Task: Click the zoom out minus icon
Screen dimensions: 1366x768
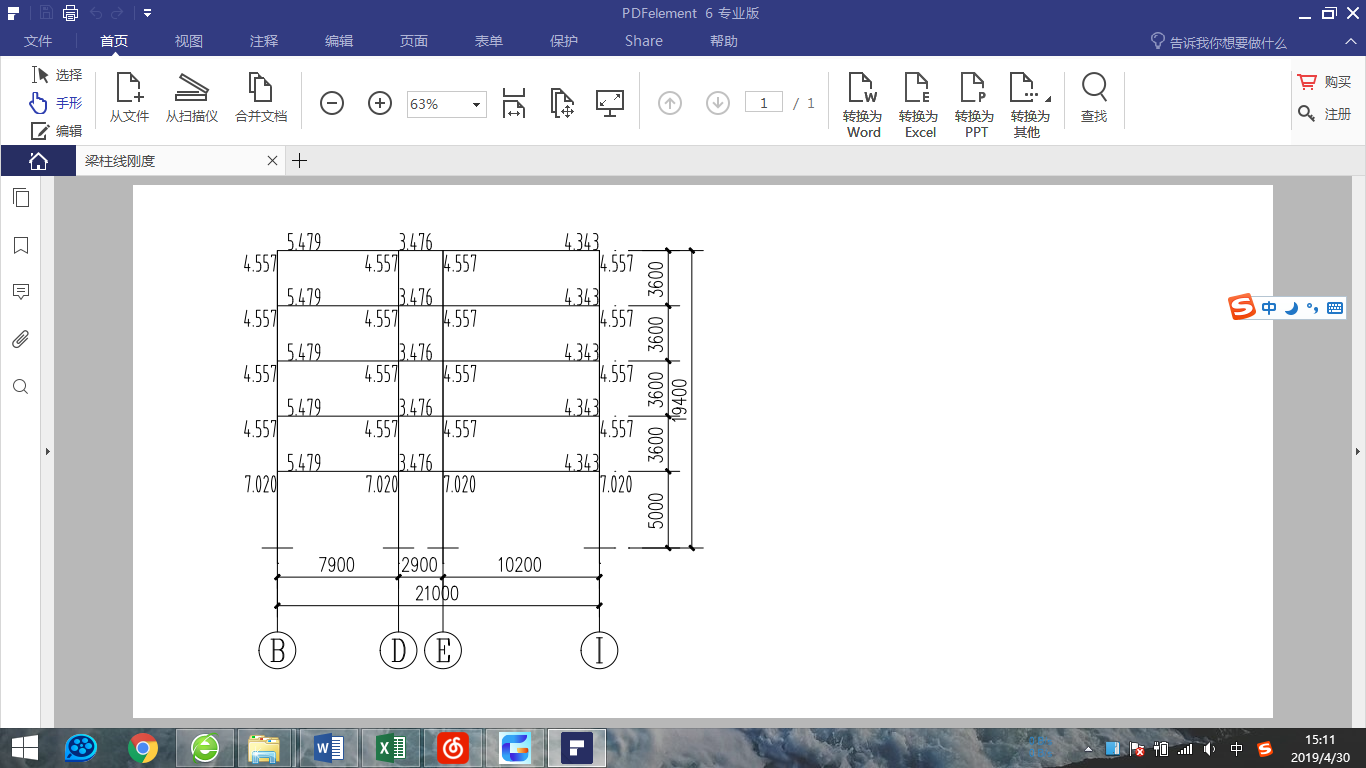Action: point(332,103)
